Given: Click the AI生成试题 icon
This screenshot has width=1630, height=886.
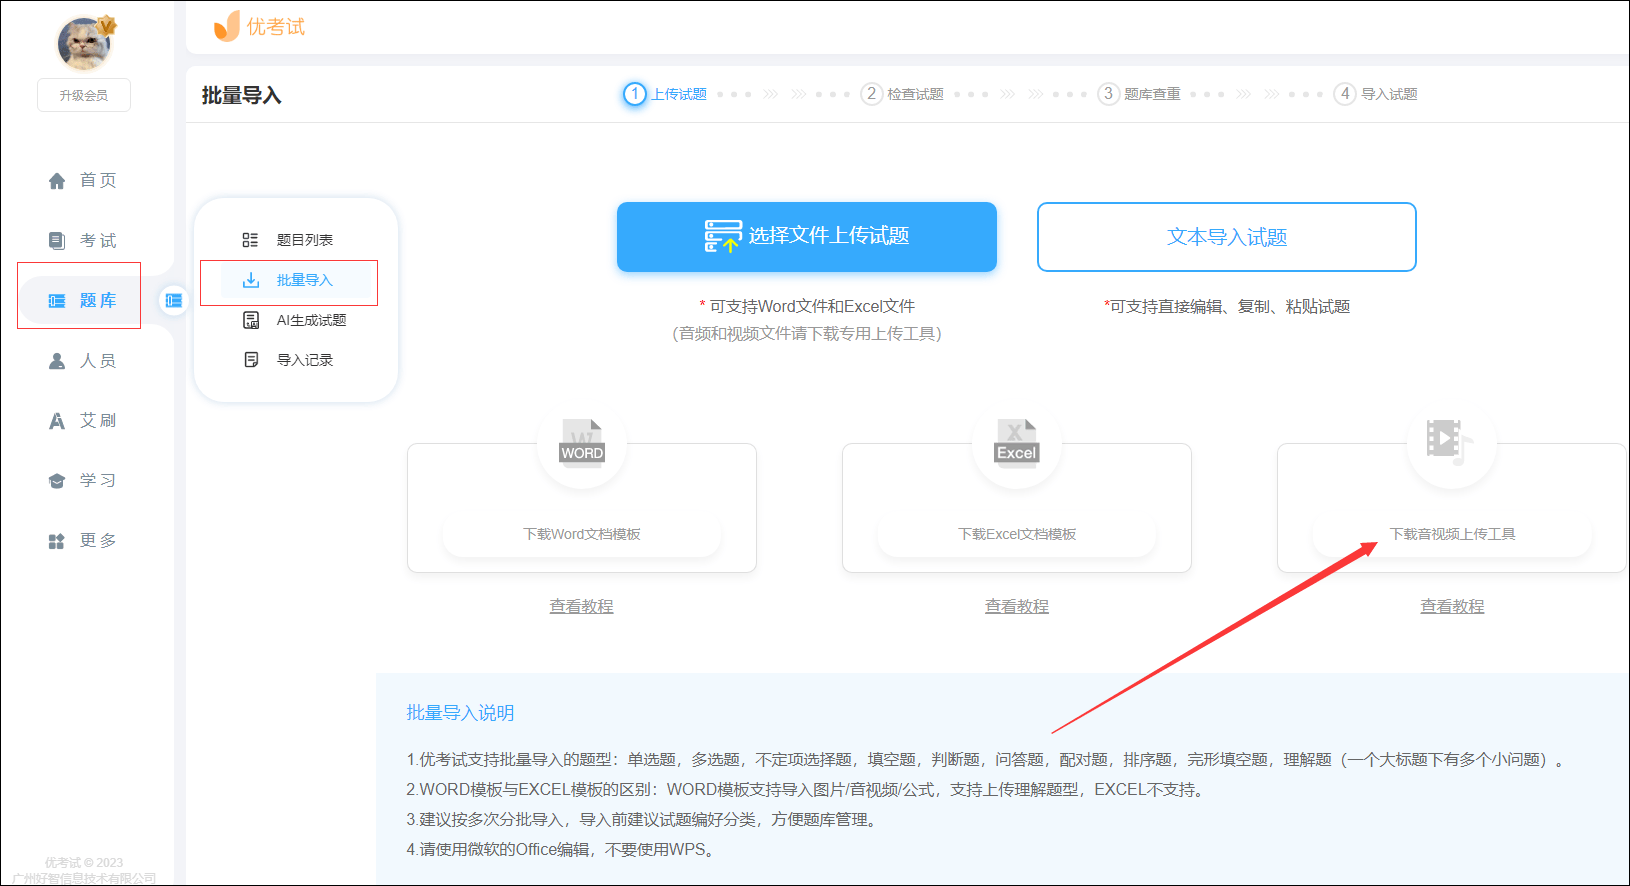Looking at the screenshot, I should tap(251, 320).
